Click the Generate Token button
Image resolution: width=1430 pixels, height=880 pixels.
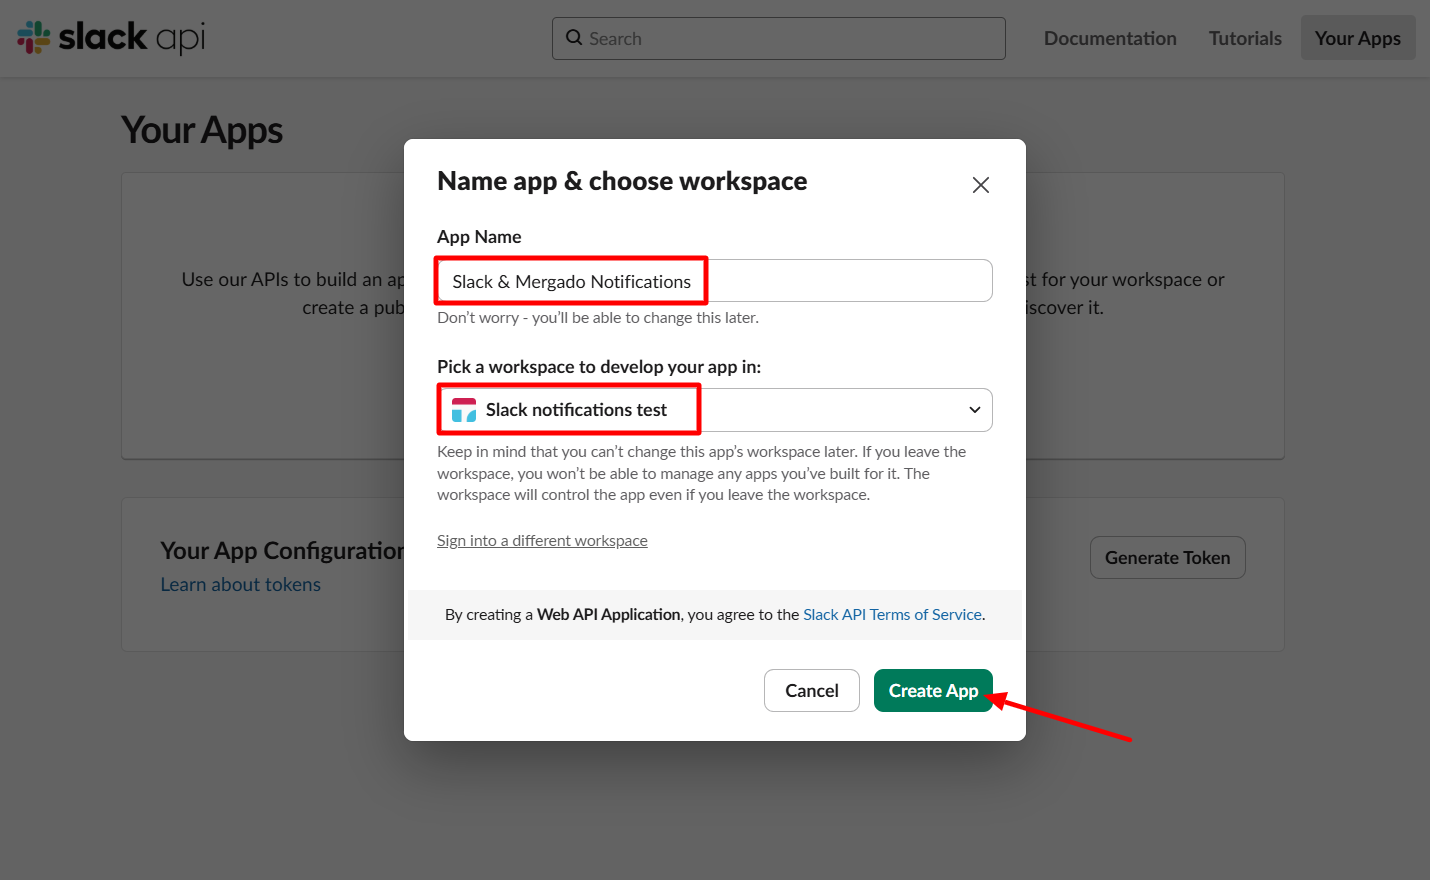click(1167, 558)
